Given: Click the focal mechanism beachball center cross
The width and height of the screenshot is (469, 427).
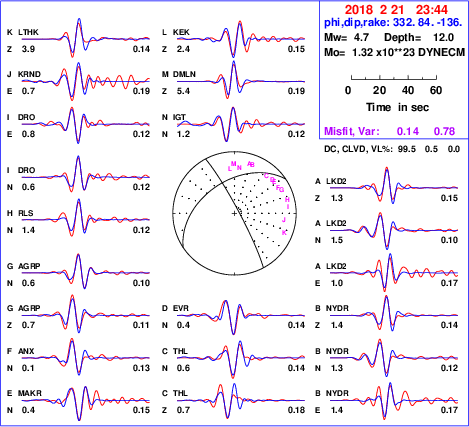Looking at the screenshot, I should pyautogui.click(x=234, y=213).
